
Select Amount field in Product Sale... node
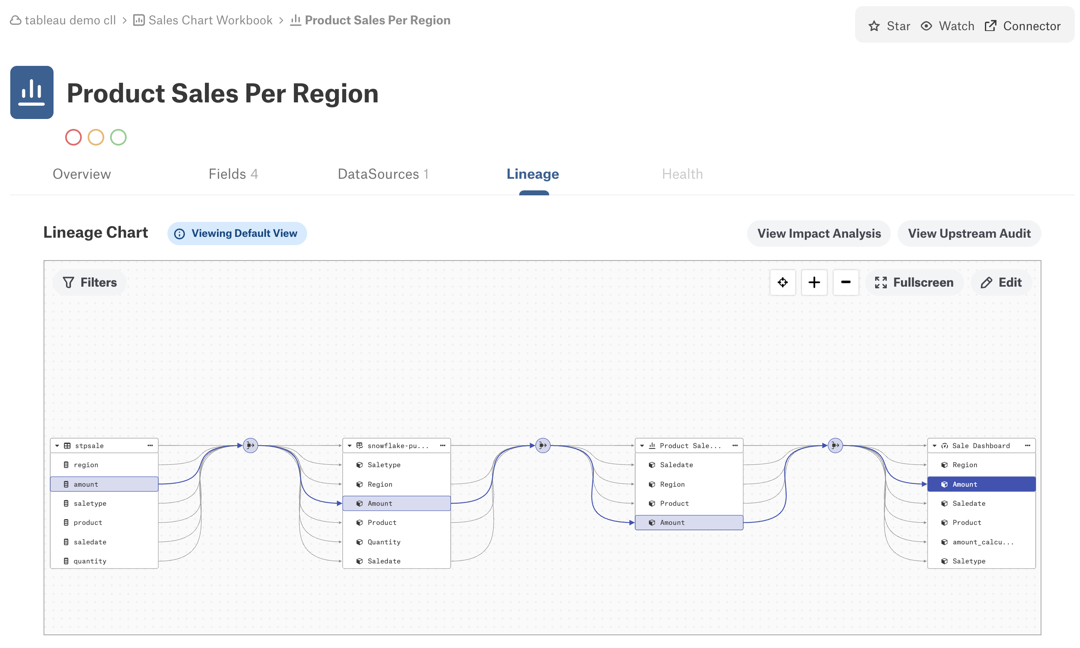(x=689, y=523)
